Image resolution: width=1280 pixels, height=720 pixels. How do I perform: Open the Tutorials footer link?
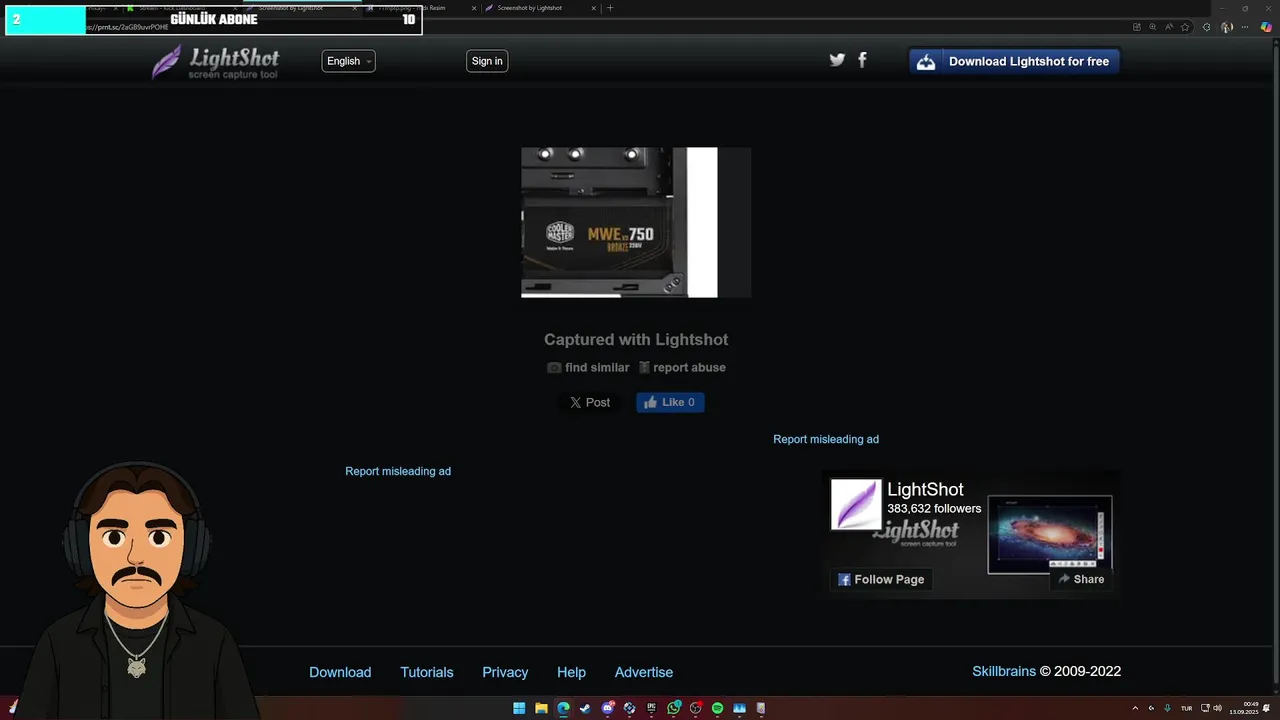click(427, 672)
